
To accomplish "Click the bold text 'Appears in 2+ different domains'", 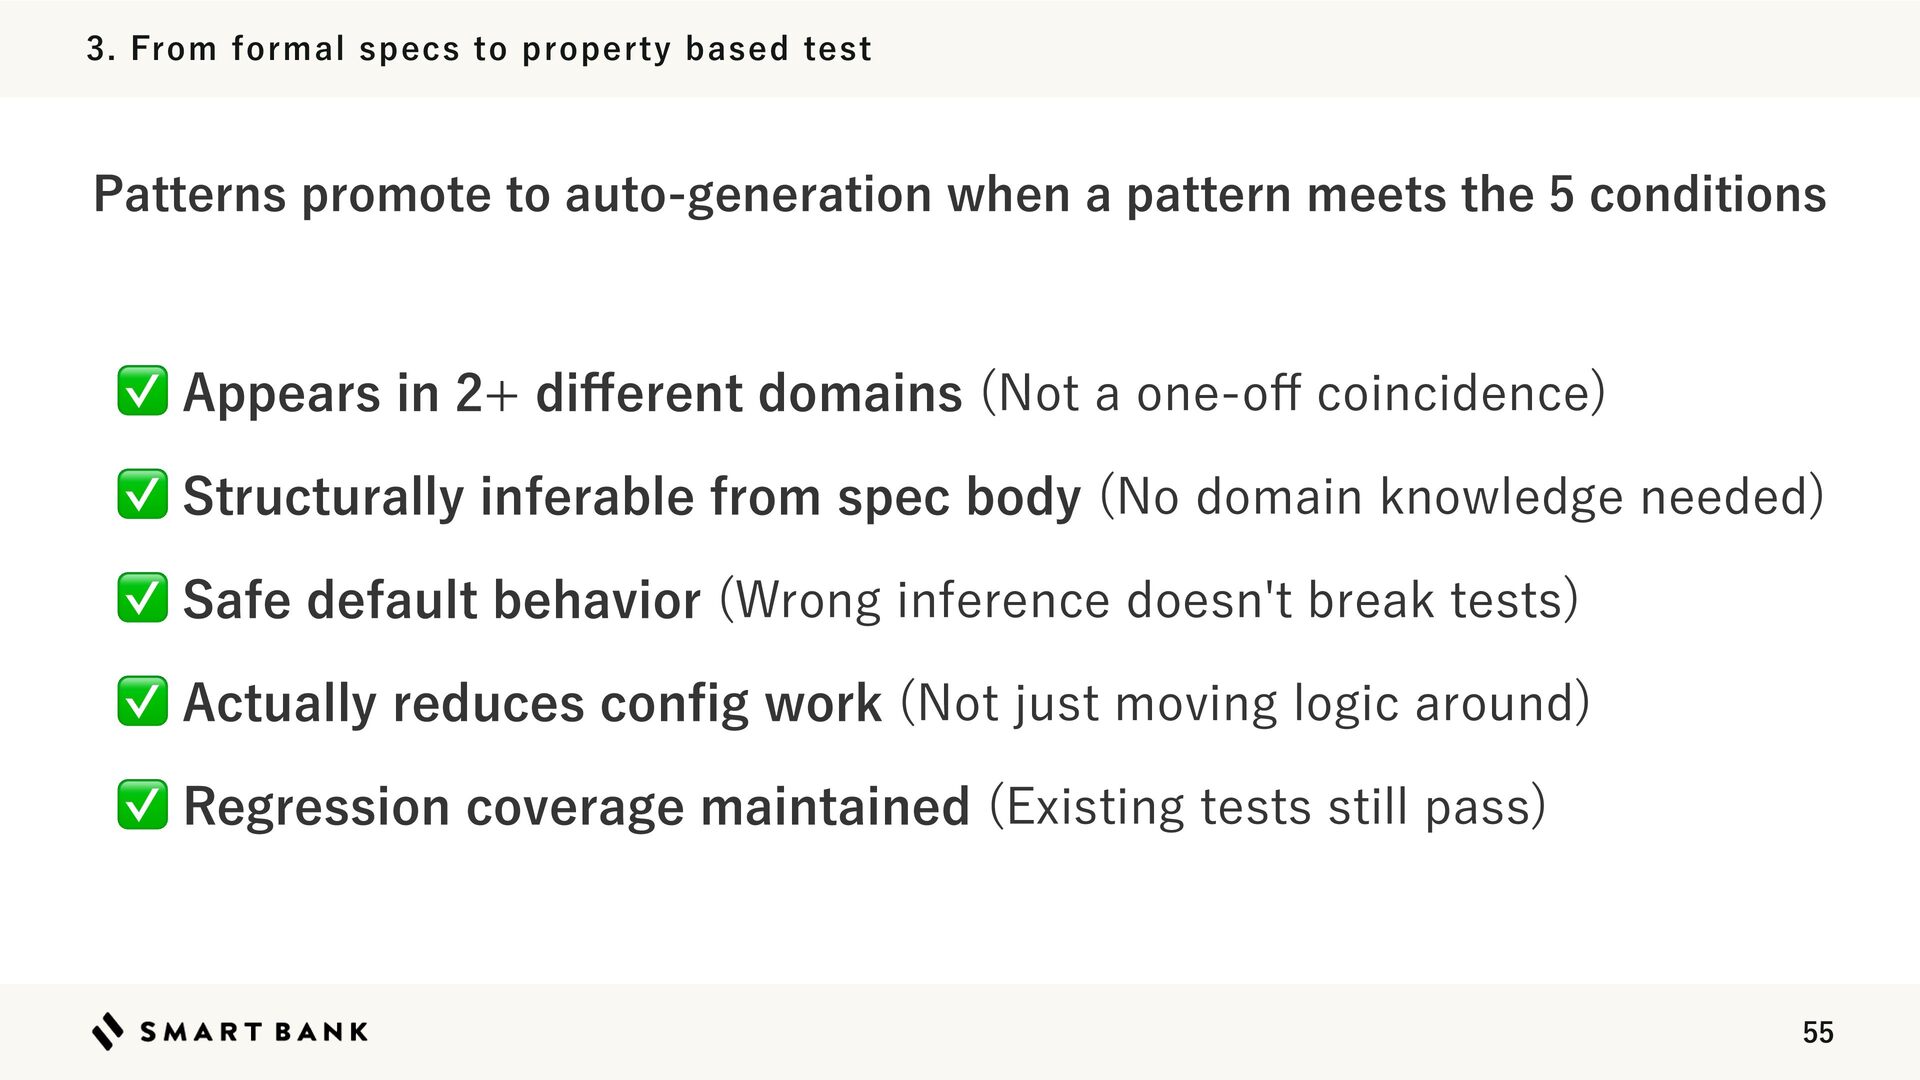I will [572, 393].
